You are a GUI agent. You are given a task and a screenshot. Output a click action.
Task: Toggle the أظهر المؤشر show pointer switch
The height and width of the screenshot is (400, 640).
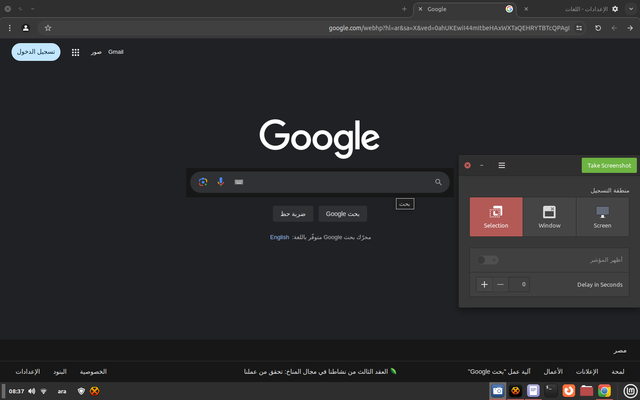487,260
